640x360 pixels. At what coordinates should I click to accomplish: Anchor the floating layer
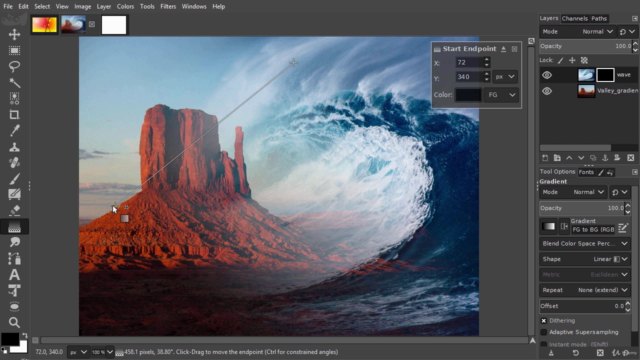[x=605, y=158]
